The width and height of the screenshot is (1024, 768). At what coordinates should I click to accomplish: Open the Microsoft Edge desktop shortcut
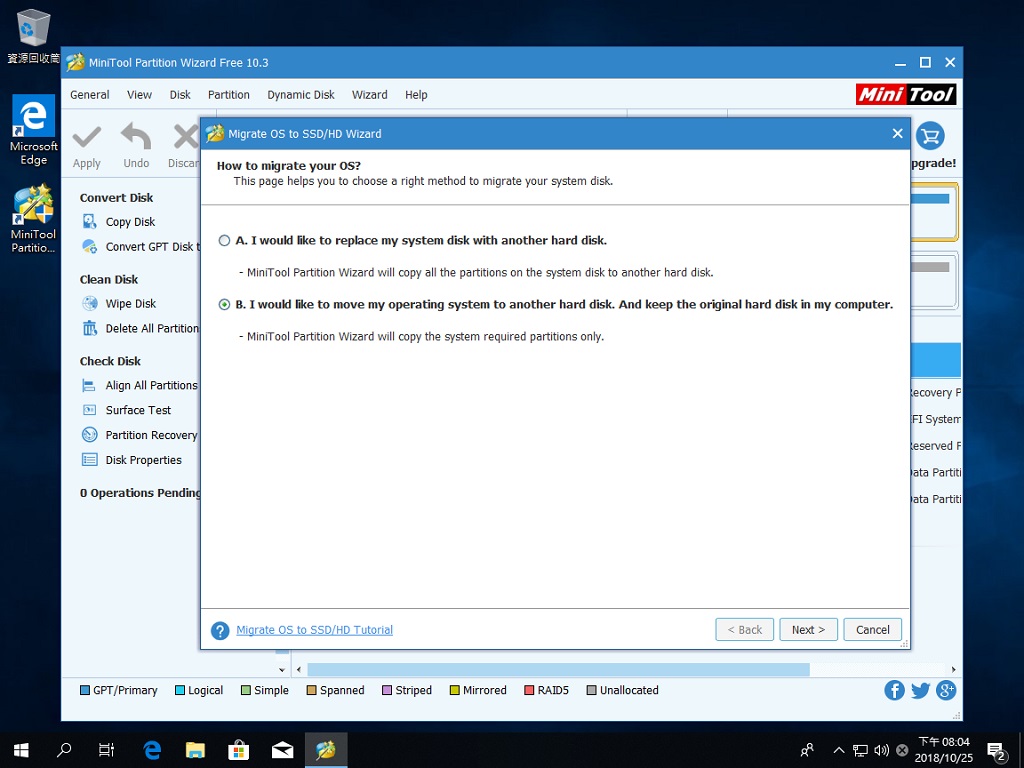point(33,130)
